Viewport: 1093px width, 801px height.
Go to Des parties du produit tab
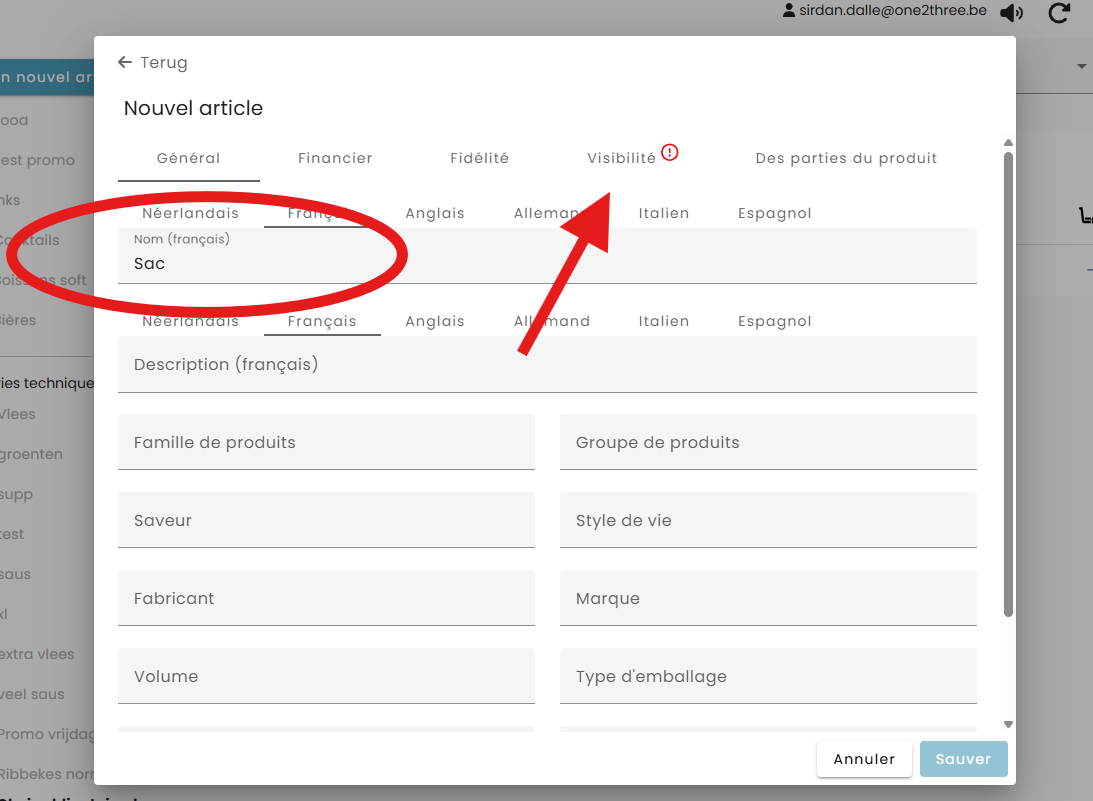(846, 158)
